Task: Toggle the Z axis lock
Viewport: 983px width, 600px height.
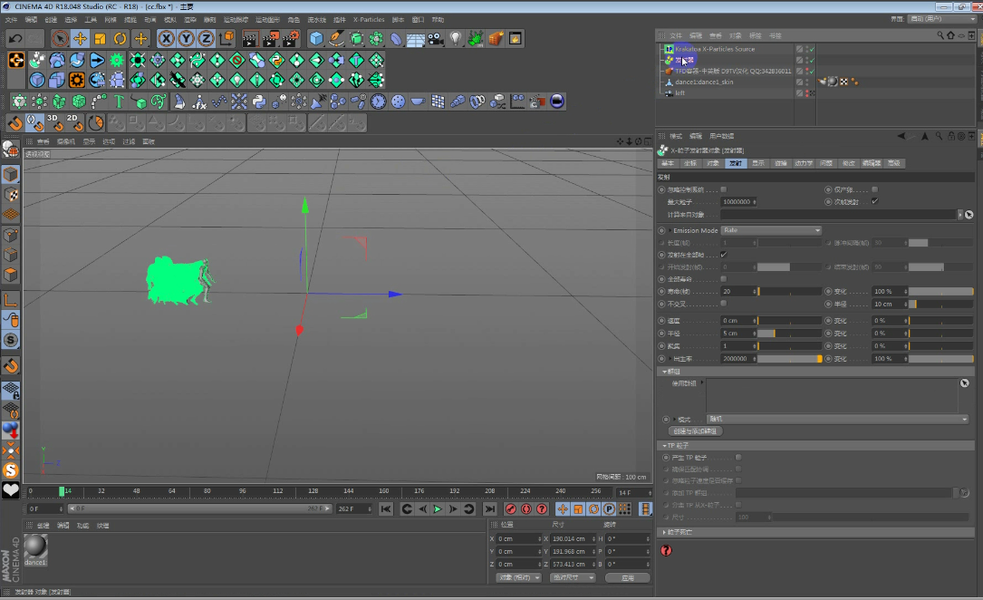Action: click(206, 39)
